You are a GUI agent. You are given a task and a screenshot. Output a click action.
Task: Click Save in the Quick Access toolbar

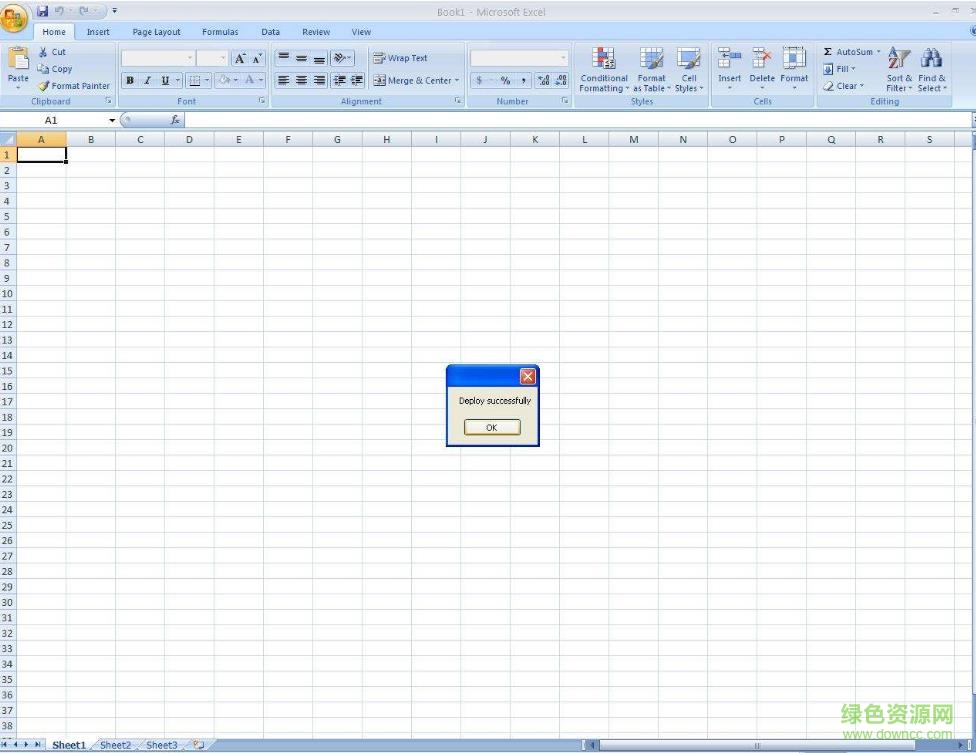click(42, 10)
